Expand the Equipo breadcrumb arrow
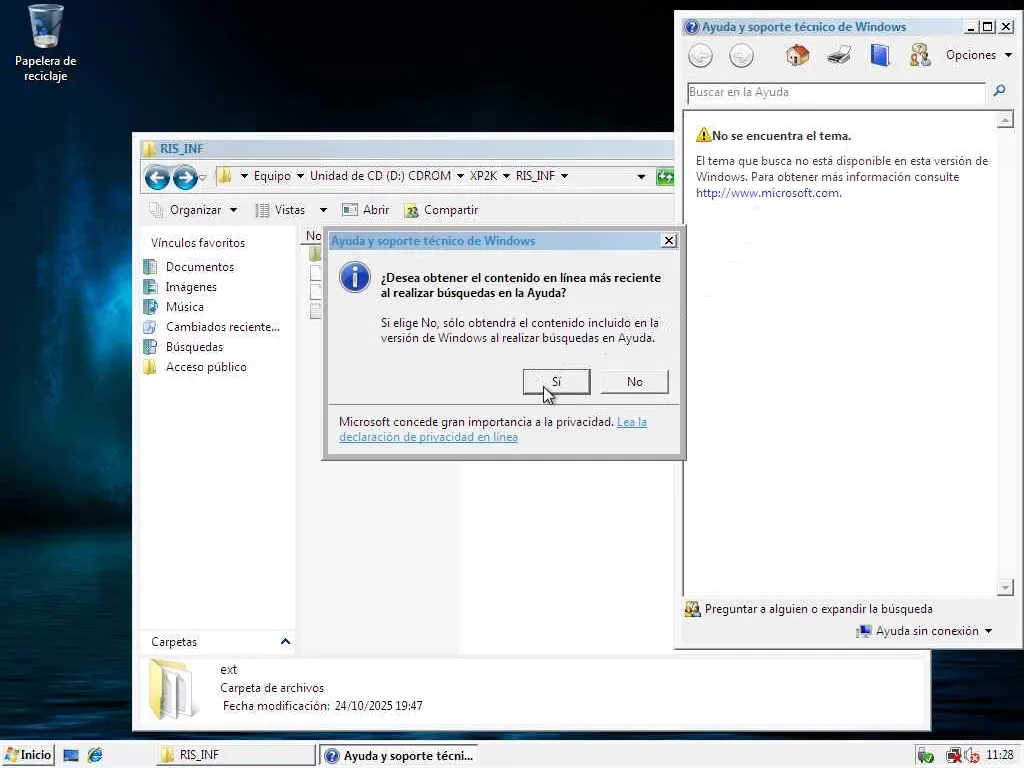1024x768 pixels. [300, 176]
